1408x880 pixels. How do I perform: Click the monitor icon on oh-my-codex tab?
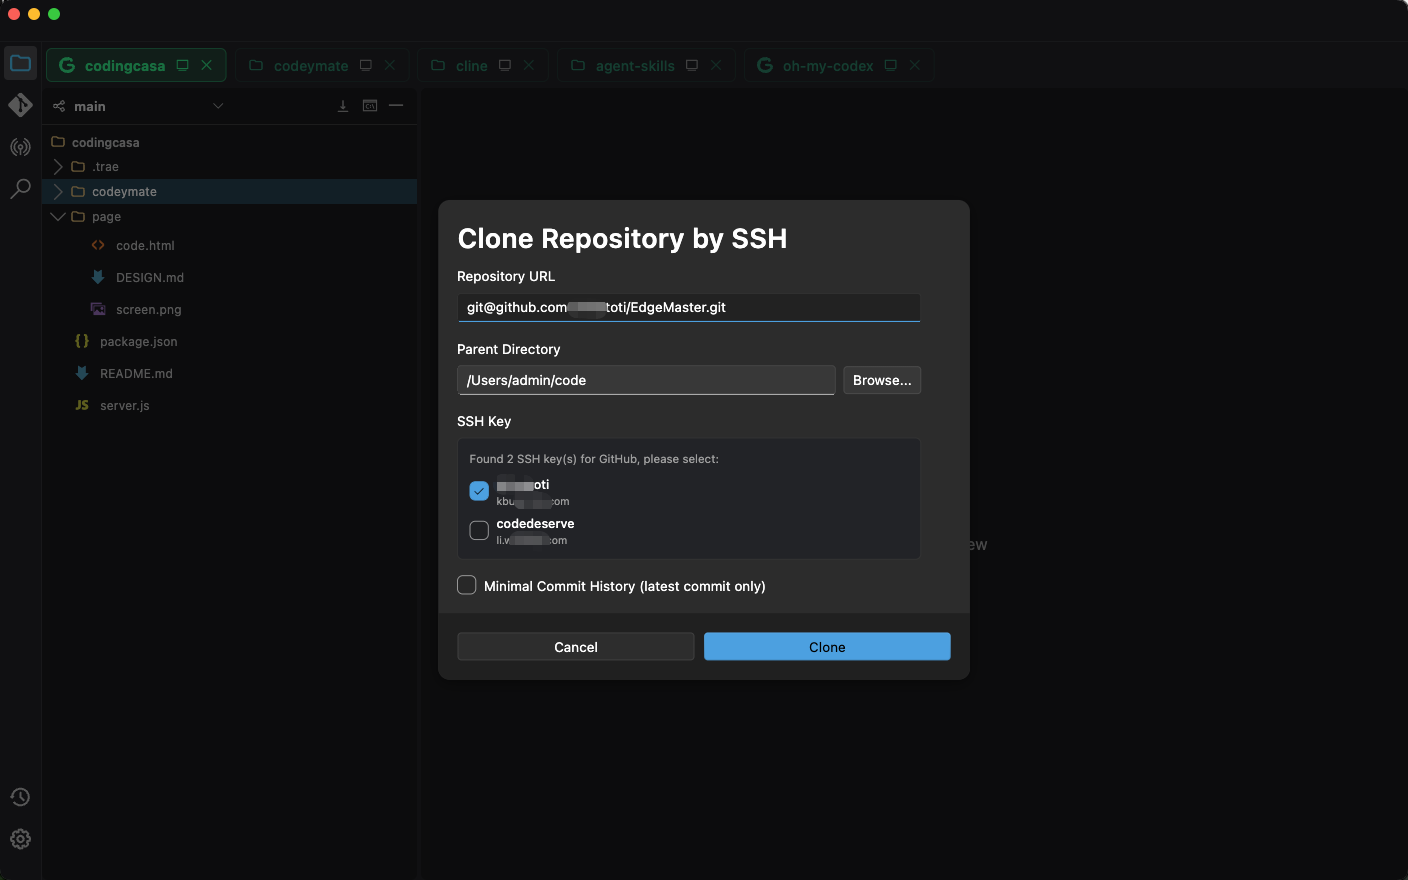click(890, 65)
